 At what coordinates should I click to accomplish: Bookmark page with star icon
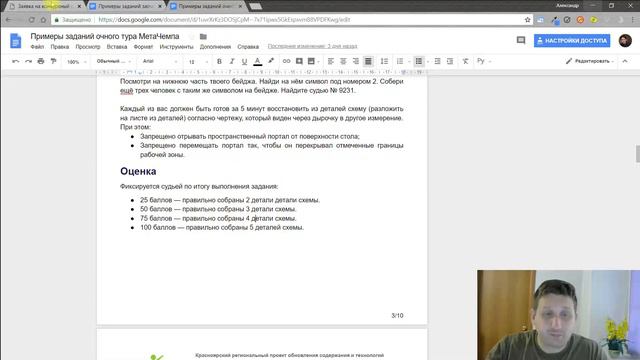click(527, 20)
